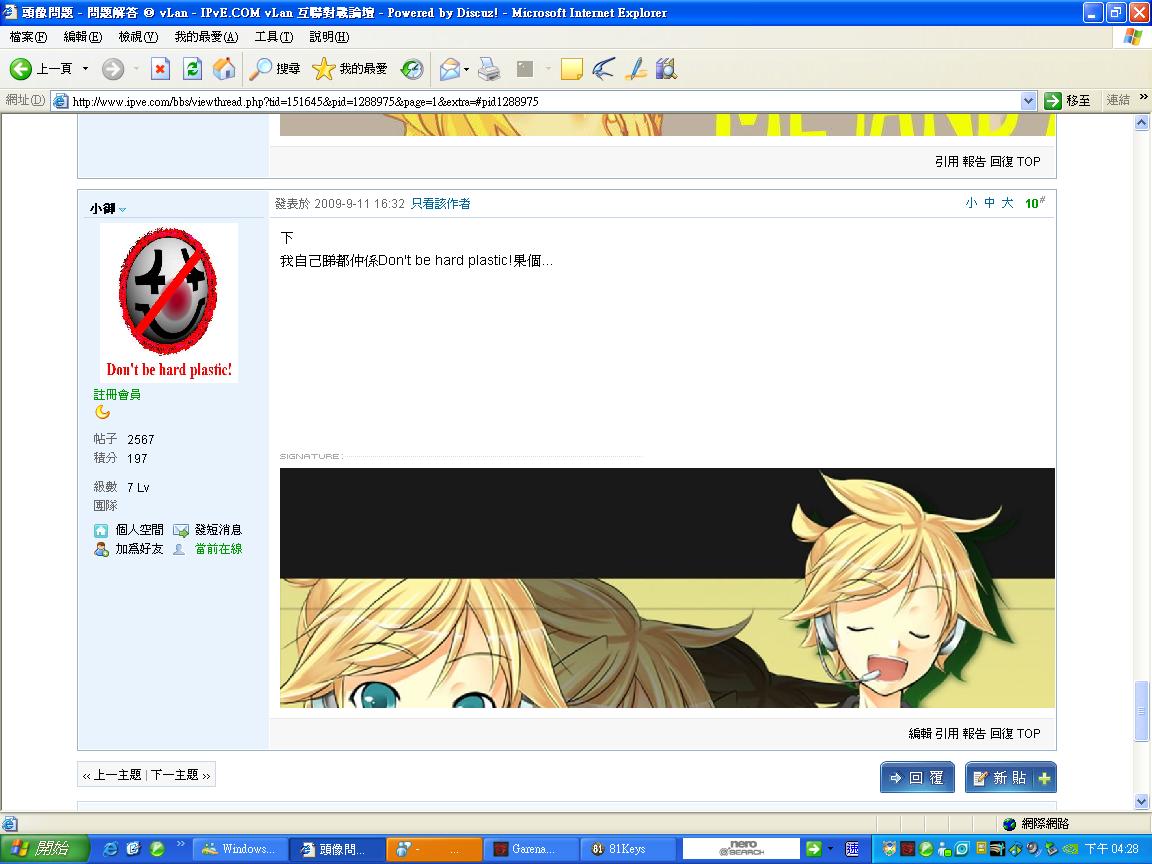Viewport: 1152px width, 864px height.
Task: Switch to the 81Keys taskbar window
Action: click(627, 849)
